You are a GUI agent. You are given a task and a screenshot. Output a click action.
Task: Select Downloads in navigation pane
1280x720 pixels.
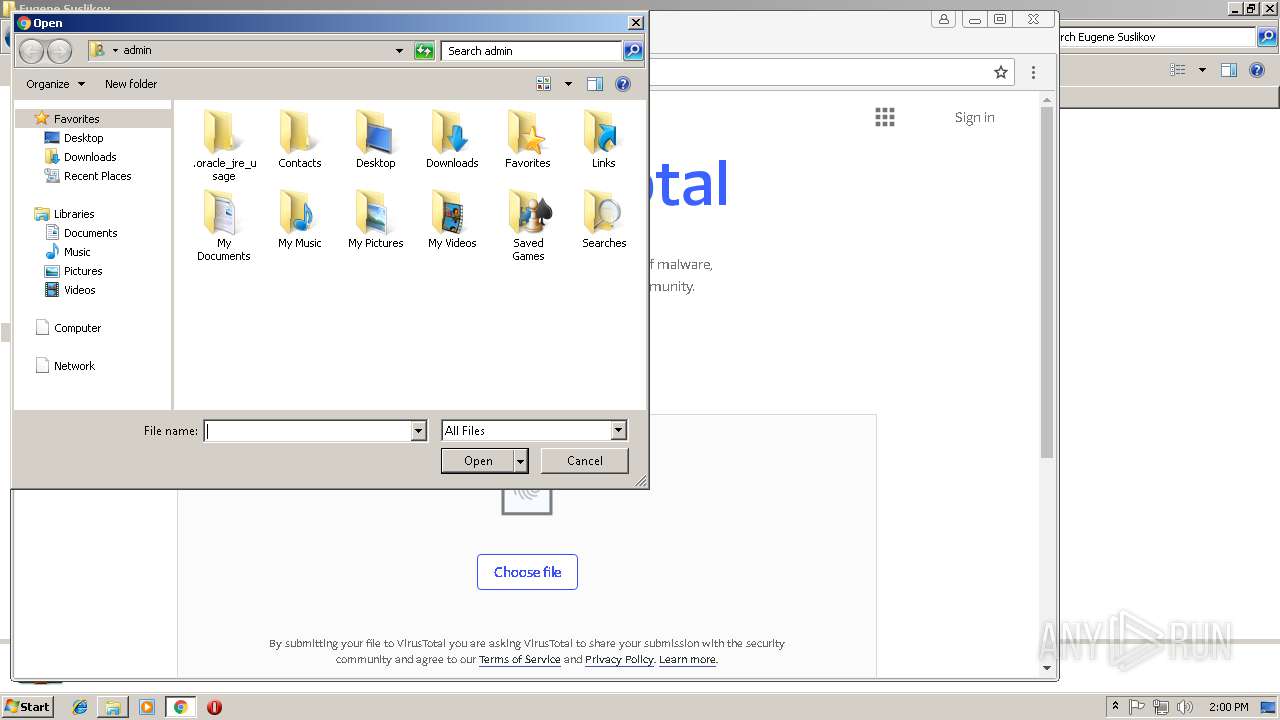point(90,157)
